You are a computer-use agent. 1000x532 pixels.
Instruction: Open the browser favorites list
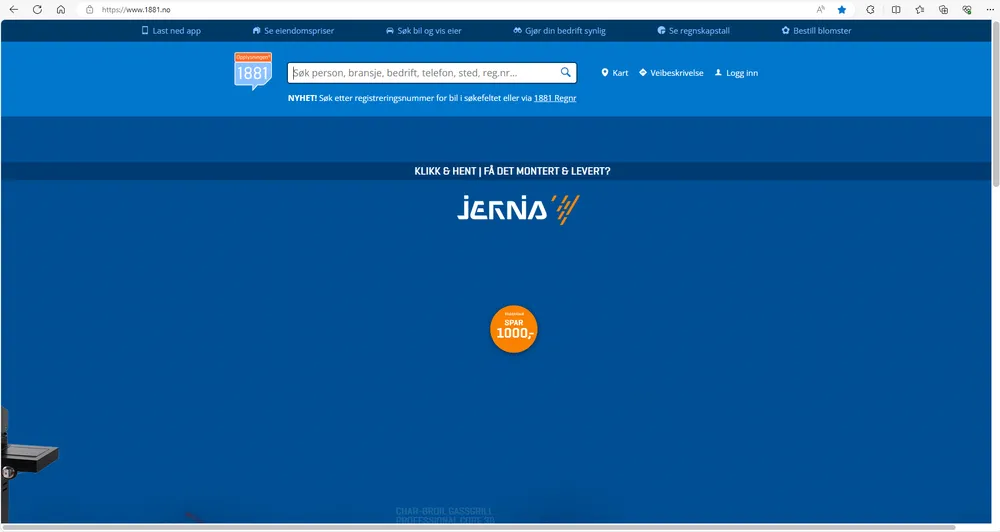(x=919, y=9)
